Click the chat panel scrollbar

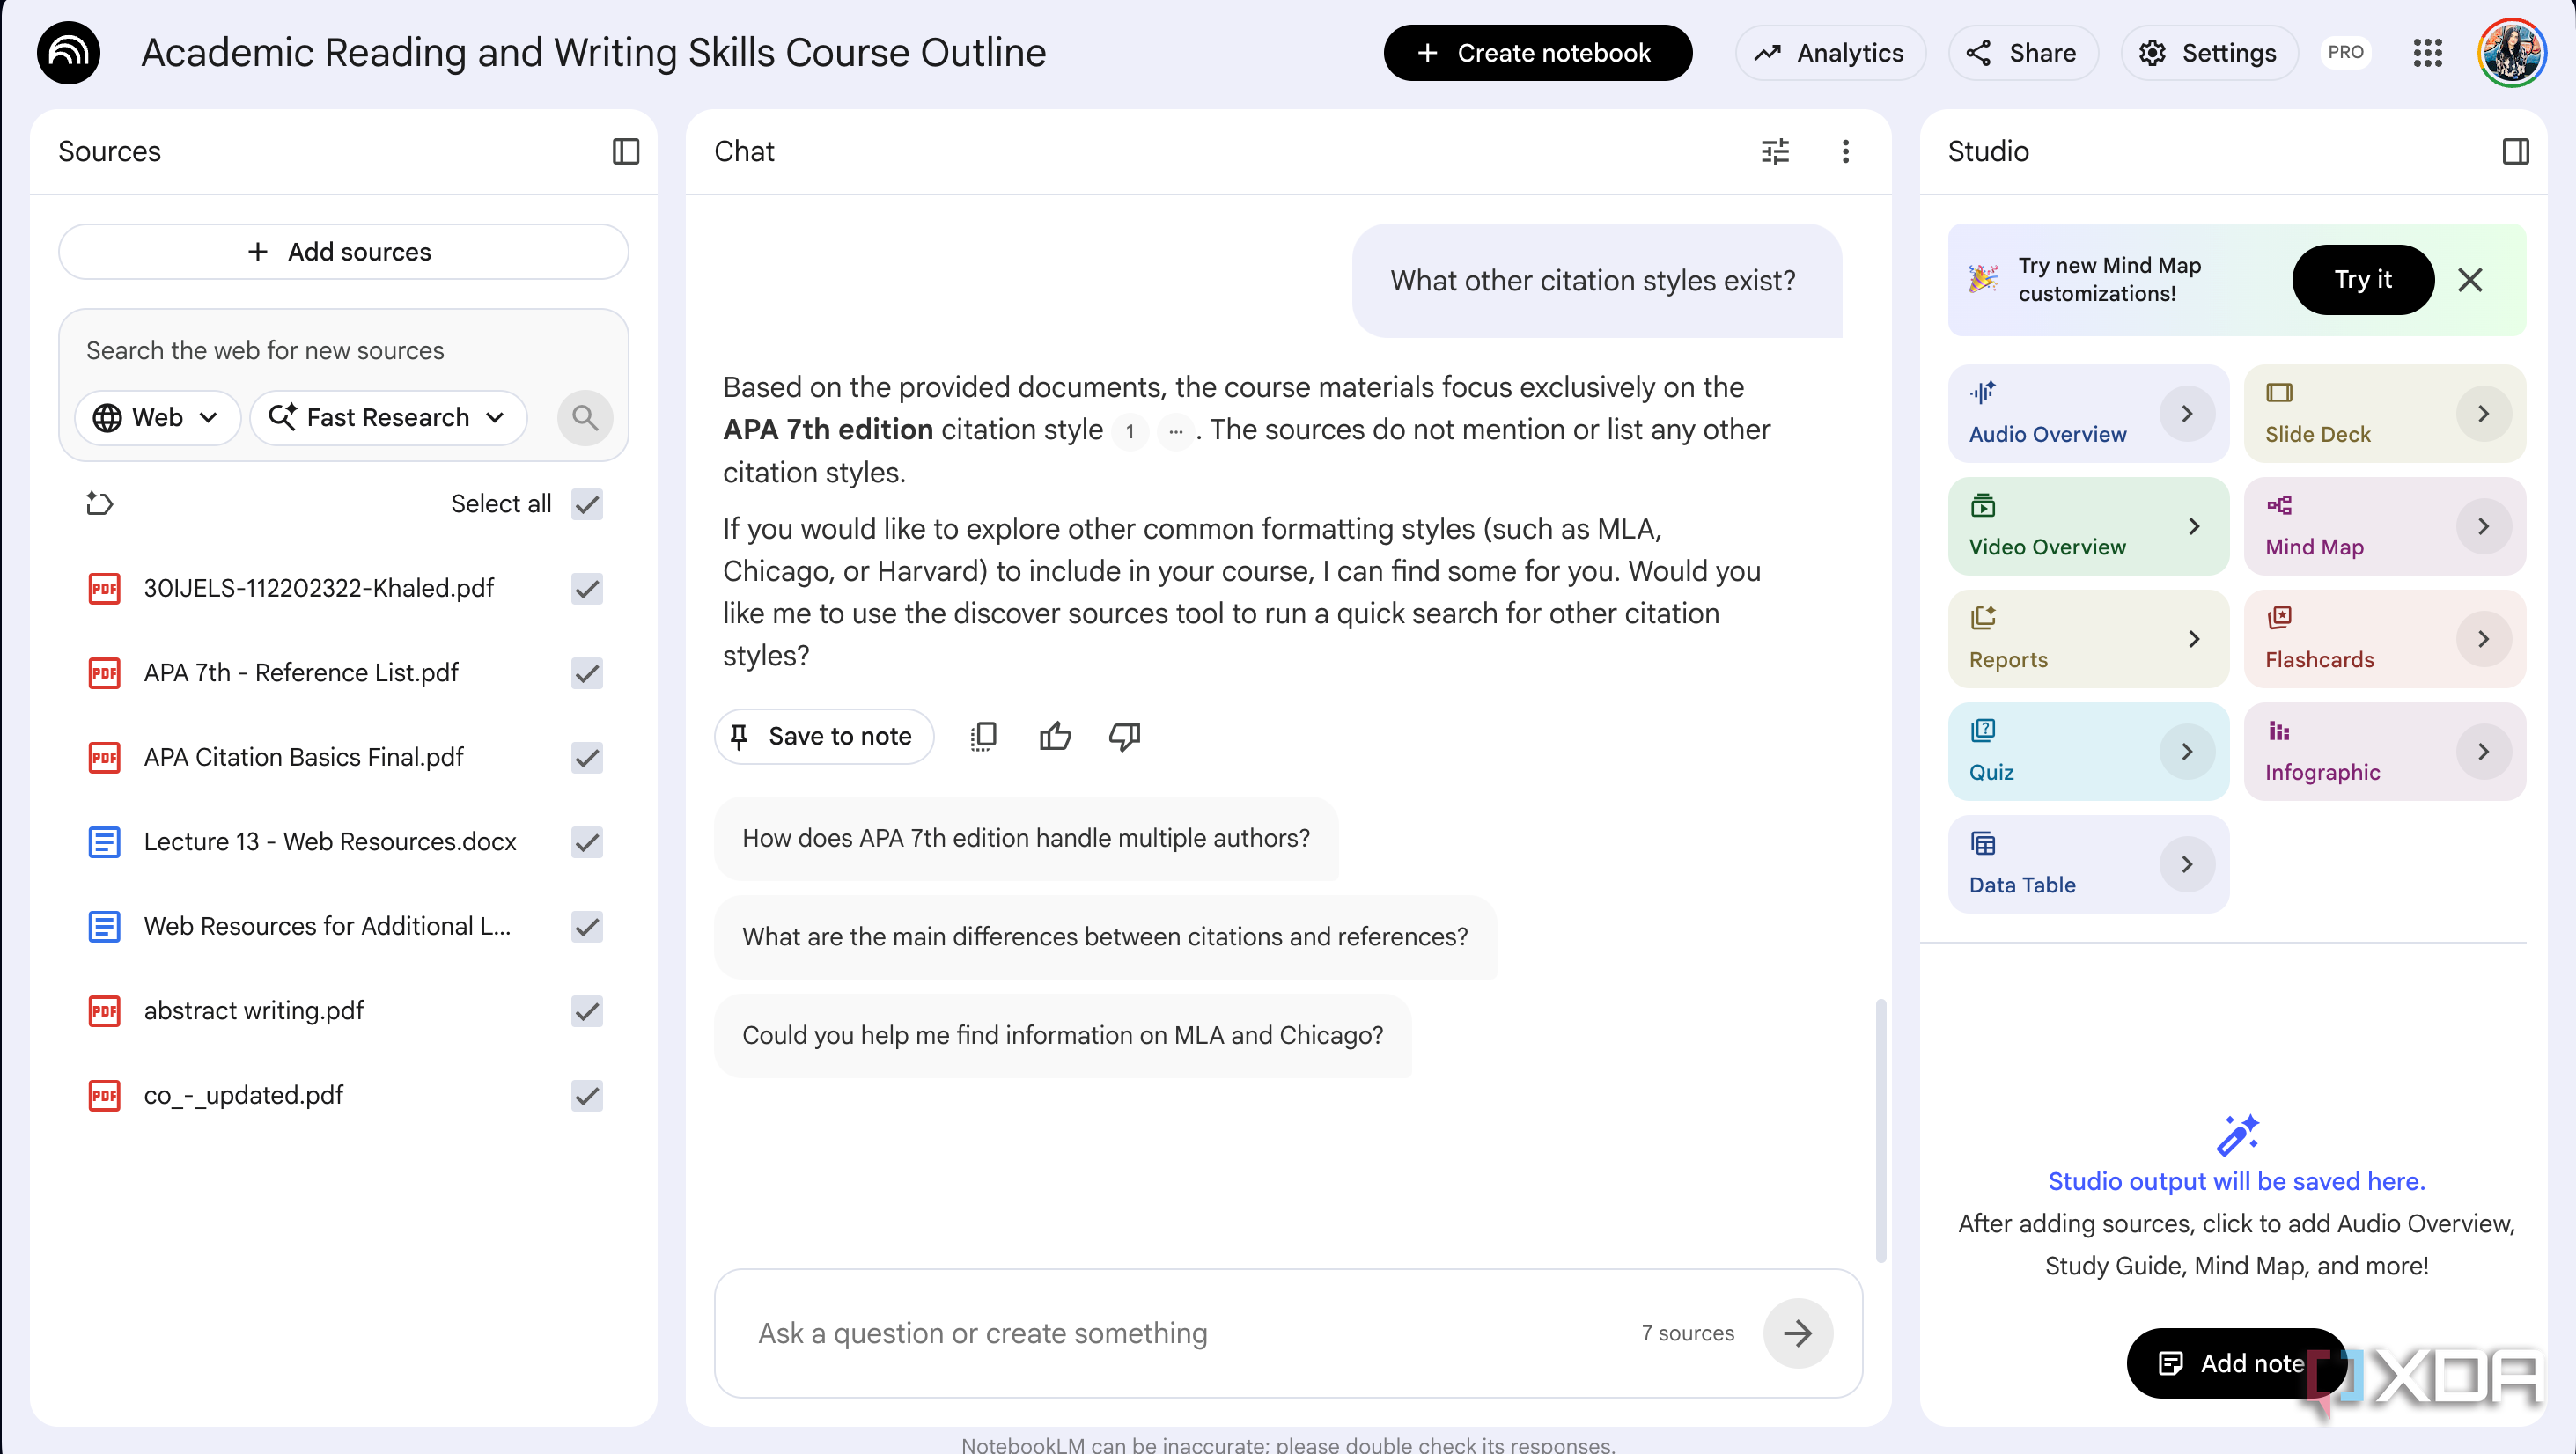point(1880,1130)
